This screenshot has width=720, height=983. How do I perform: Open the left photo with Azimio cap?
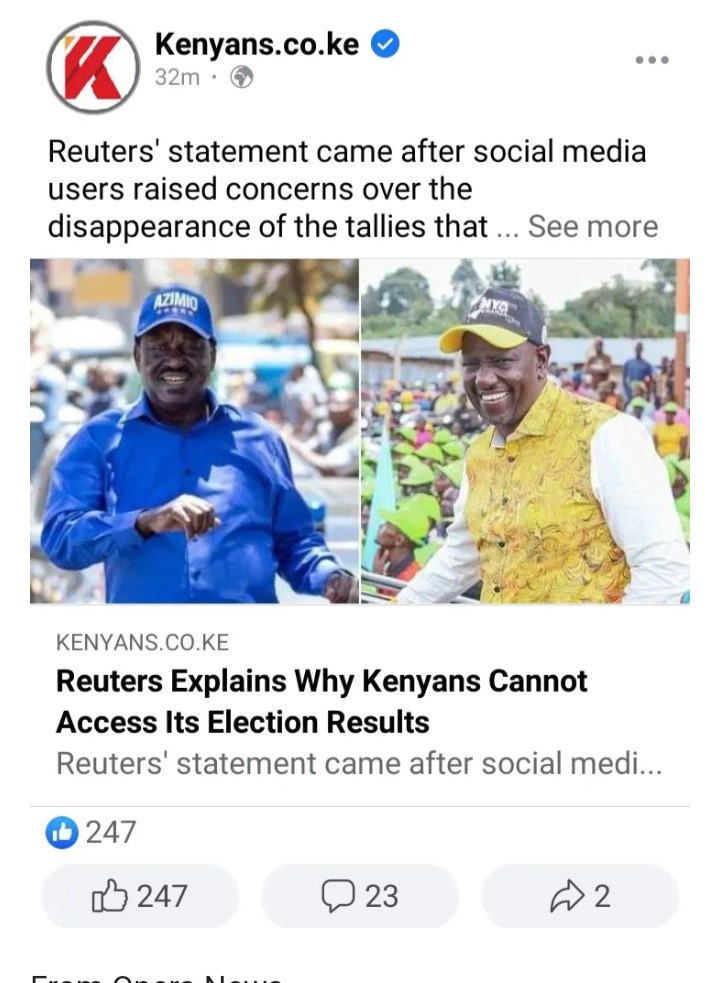[x=194, y=431]
